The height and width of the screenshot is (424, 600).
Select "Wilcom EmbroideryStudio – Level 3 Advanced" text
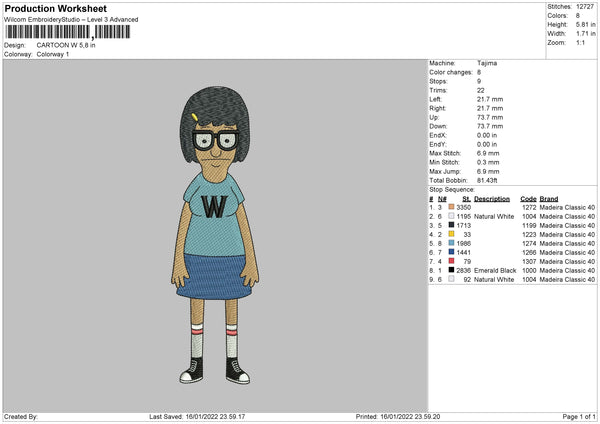pos(71,20)
